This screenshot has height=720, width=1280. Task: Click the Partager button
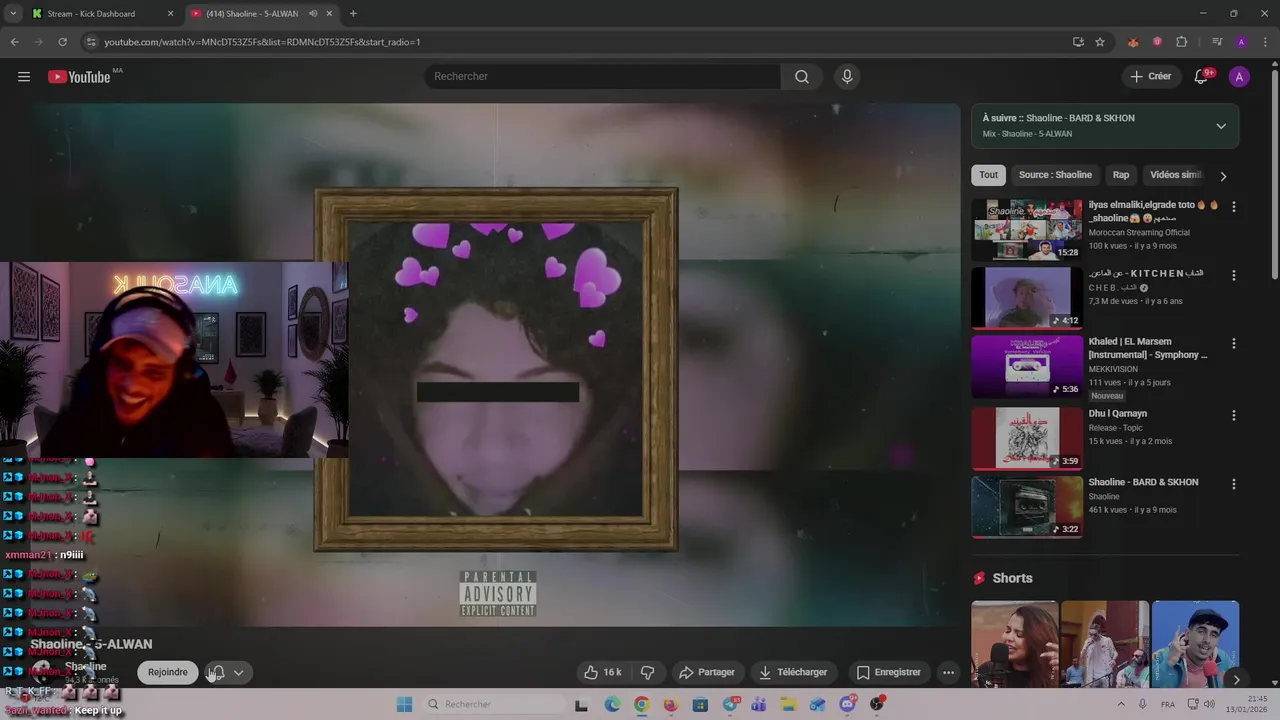coord(706,672)
